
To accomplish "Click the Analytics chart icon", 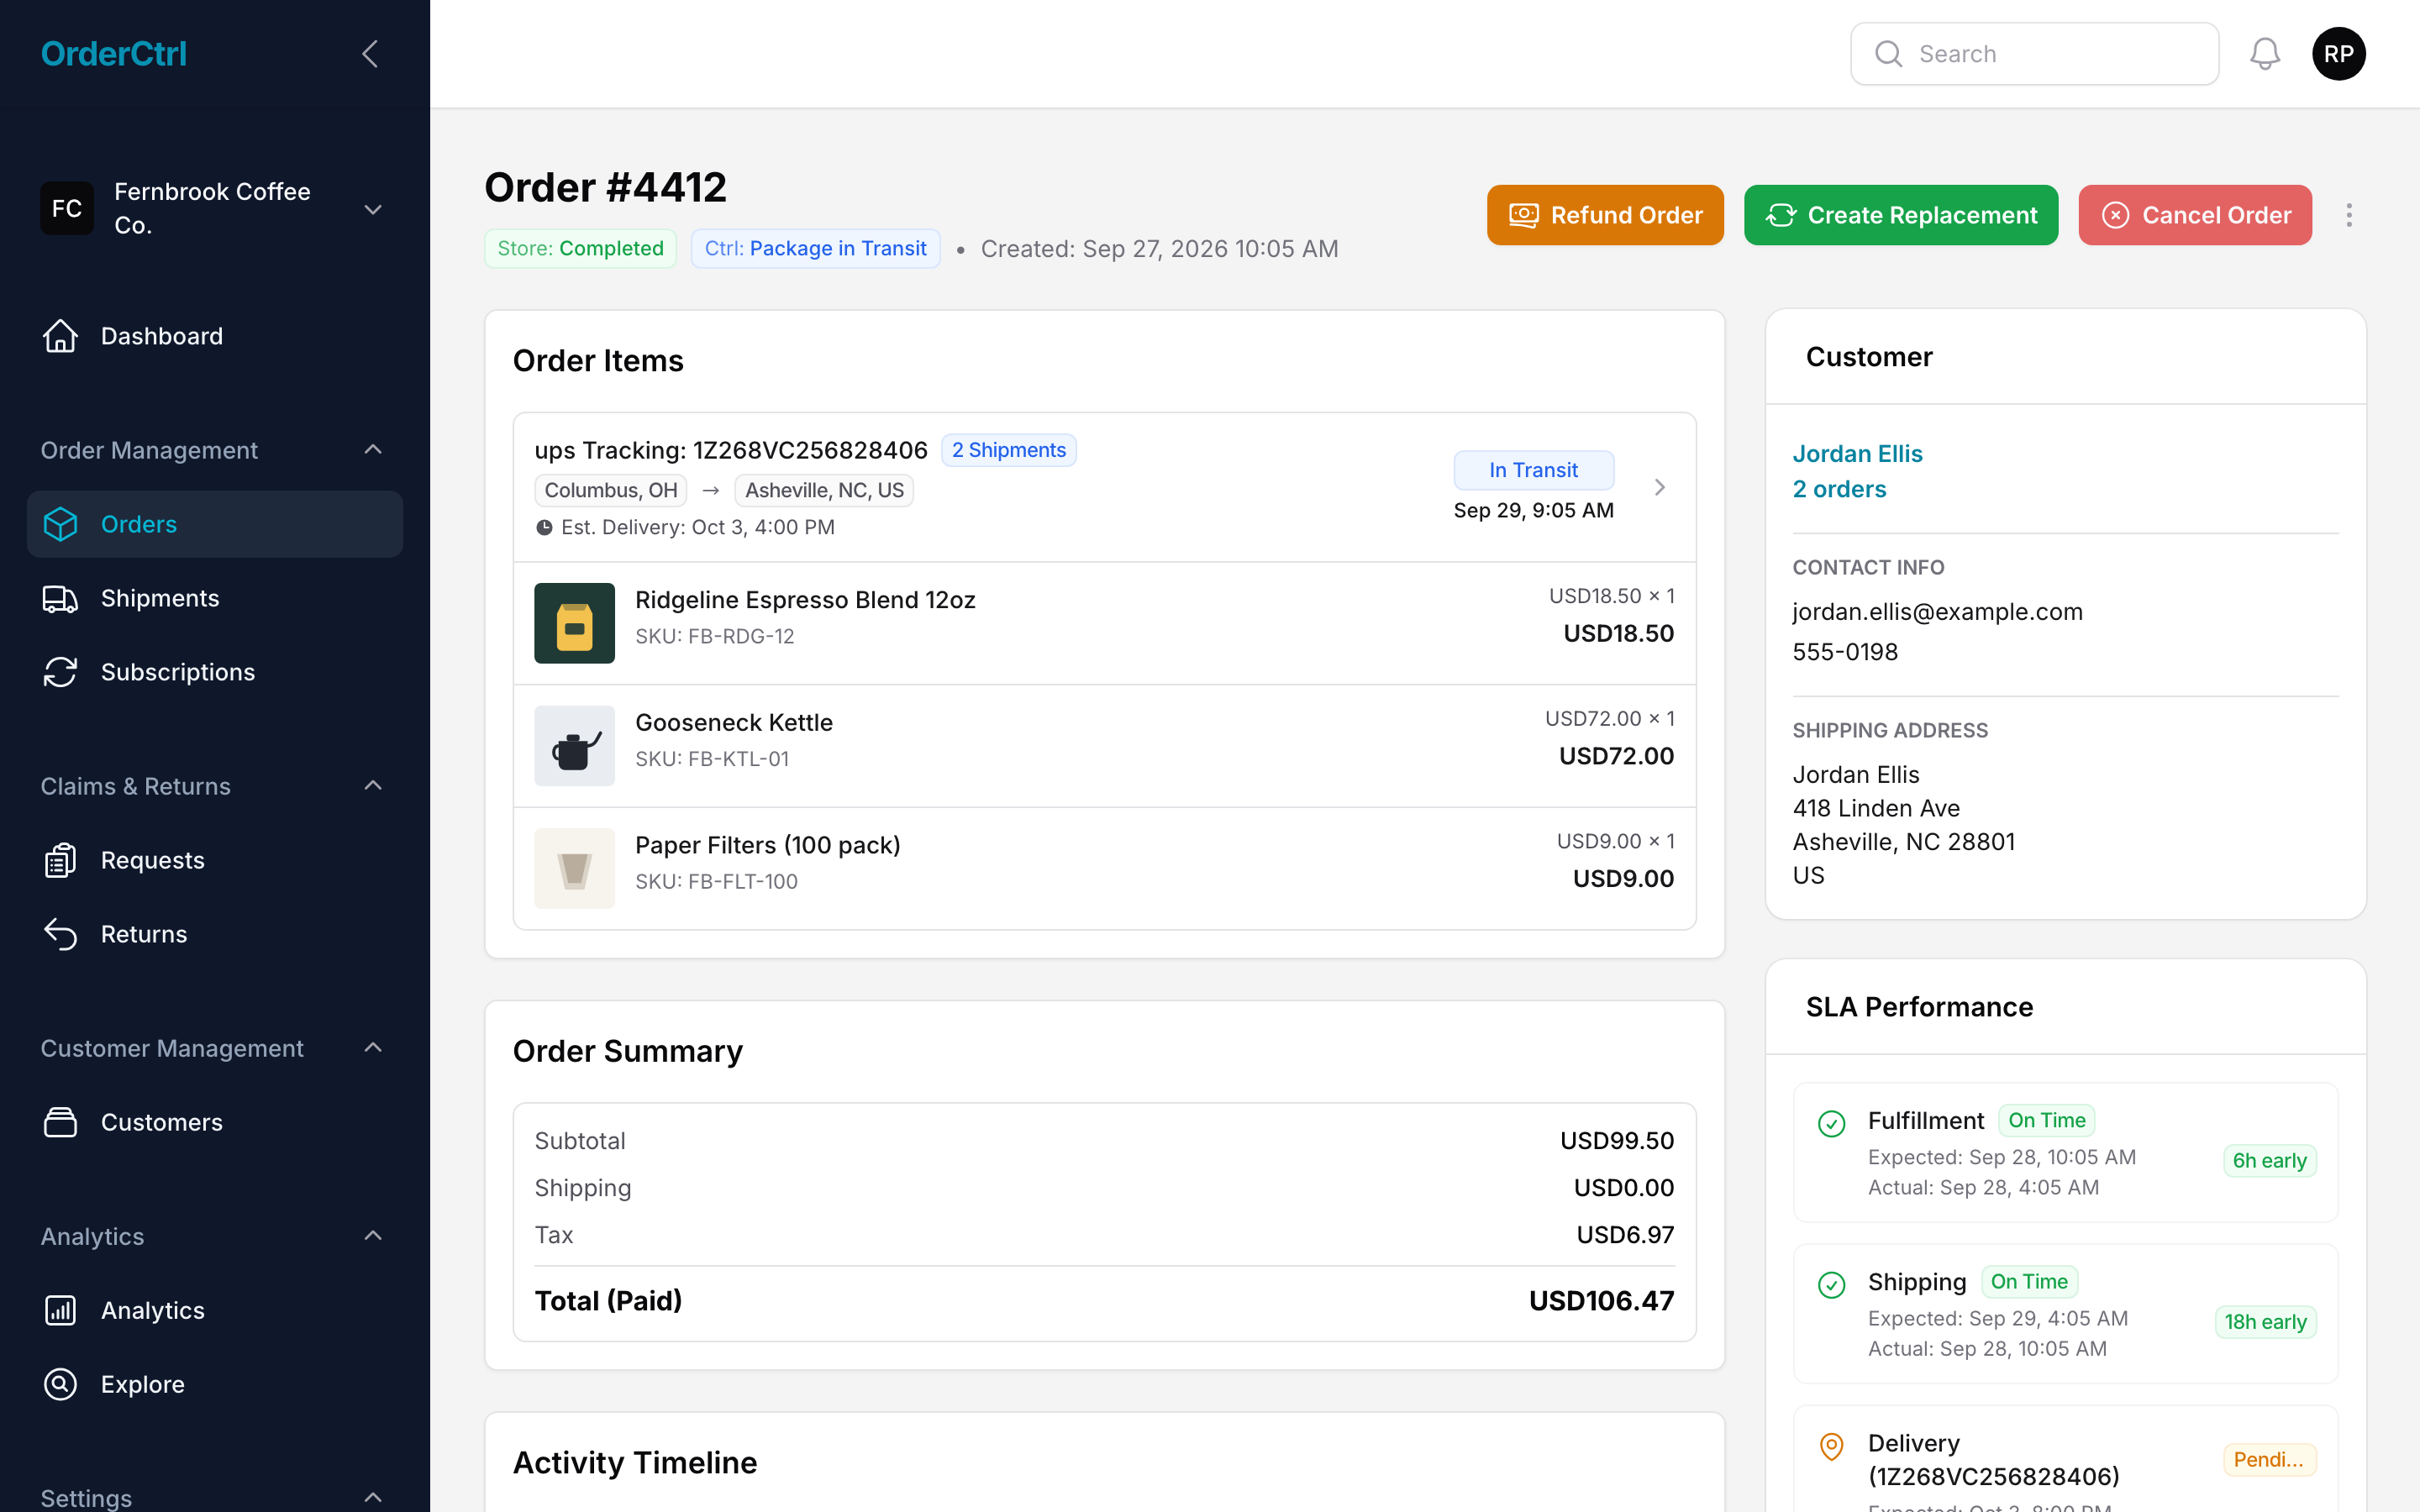I will [60, 1310].
